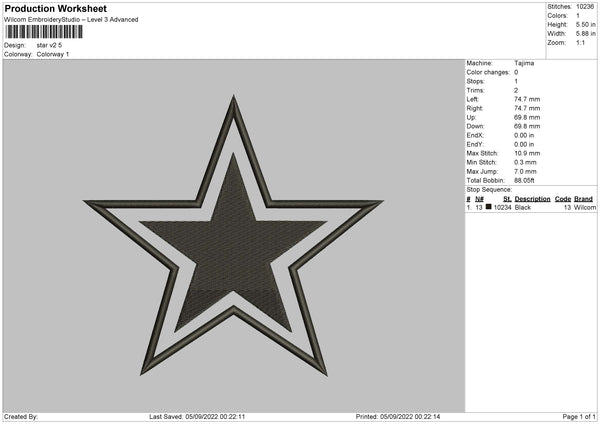Click 'Printed: 05/09/2022 00:22:14' footer text

pos(398,417)
